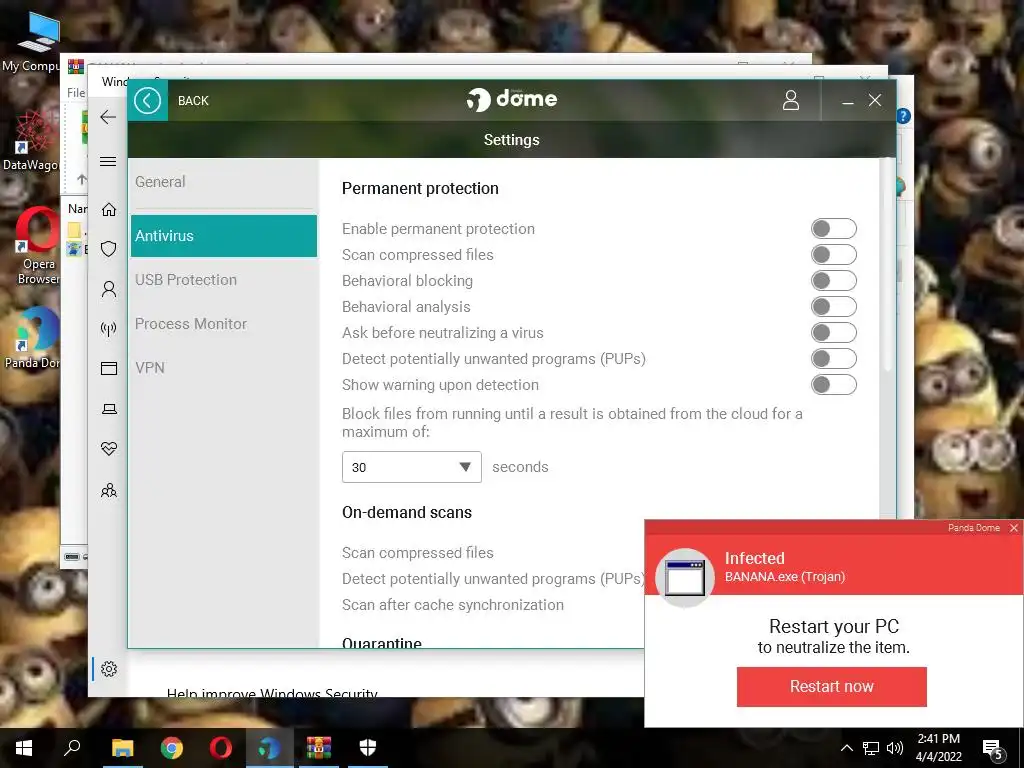Switch to Windows Security taskbar icon
This screenshot has width=1024, height=768.
(x=368, y=748)
